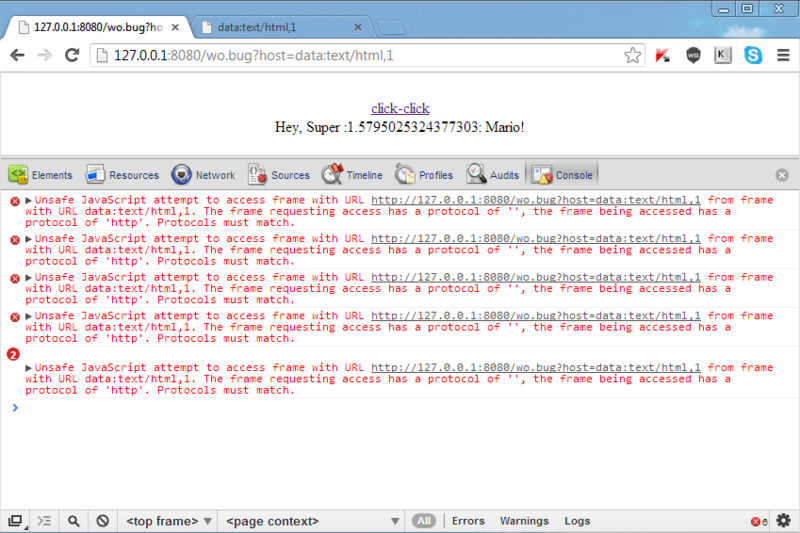Click the error count indicator in status bar
The image size is (800, 533).
click(759, 521)
